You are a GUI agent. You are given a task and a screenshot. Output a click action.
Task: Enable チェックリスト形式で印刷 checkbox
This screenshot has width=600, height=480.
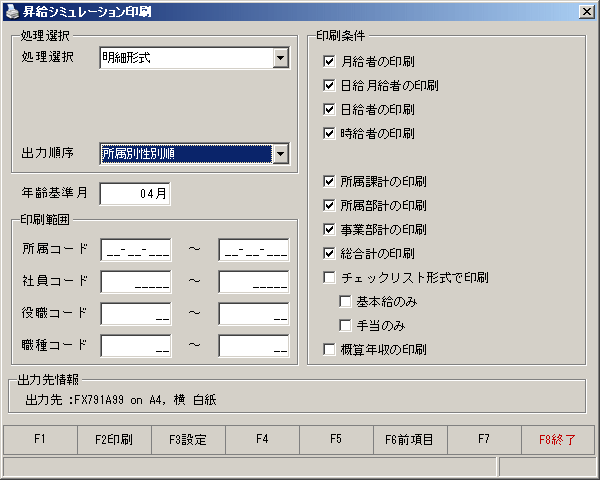tap(329, 278)
